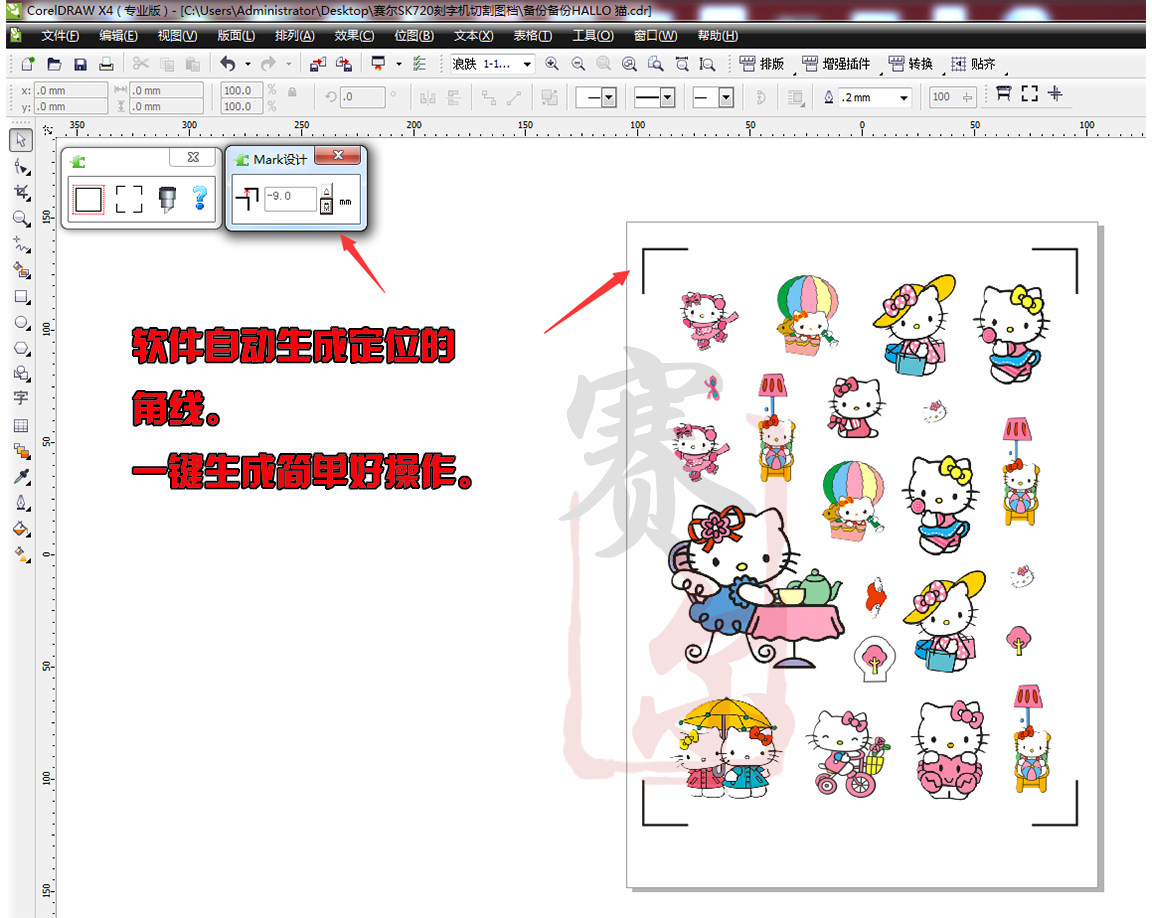
Task: Open a file with folder icon
Action: click(x=54, y=64)
